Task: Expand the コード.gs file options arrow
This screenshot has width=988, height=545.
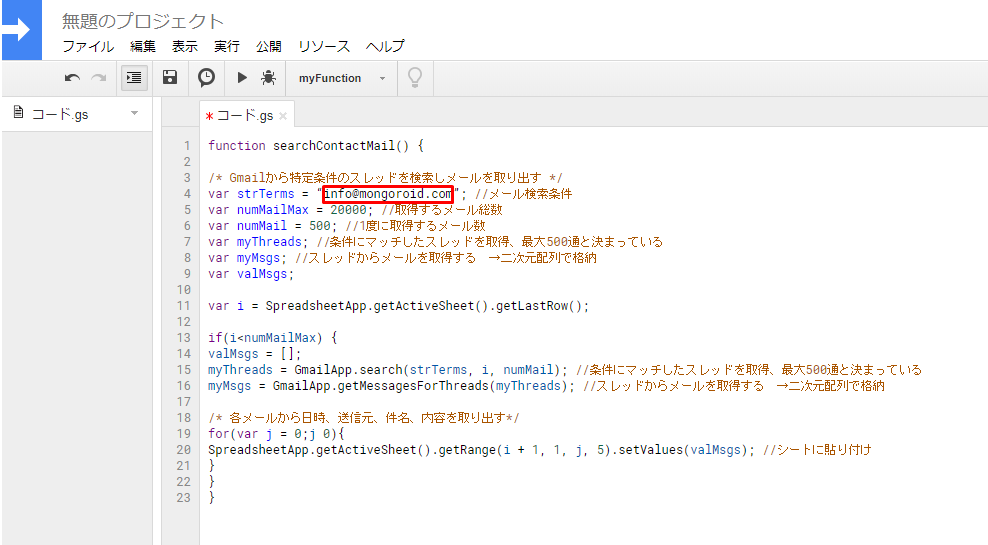Action: pos(134,113)
